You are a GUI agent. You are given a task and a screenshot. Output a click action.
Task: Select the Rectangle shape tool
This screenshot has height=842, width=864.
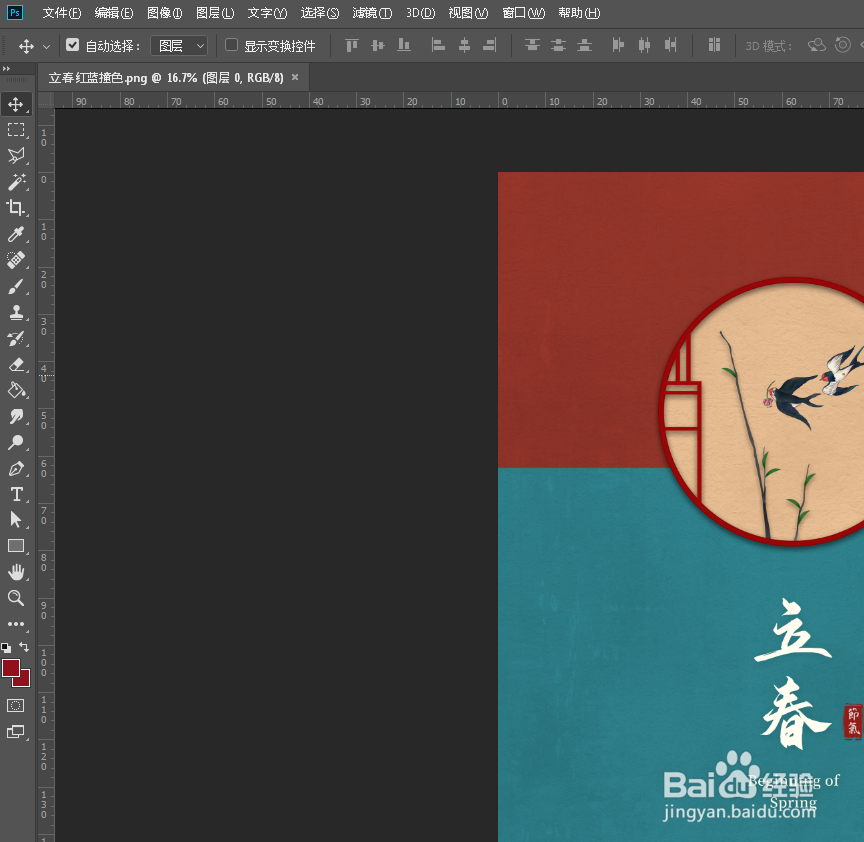click(16, 546)
